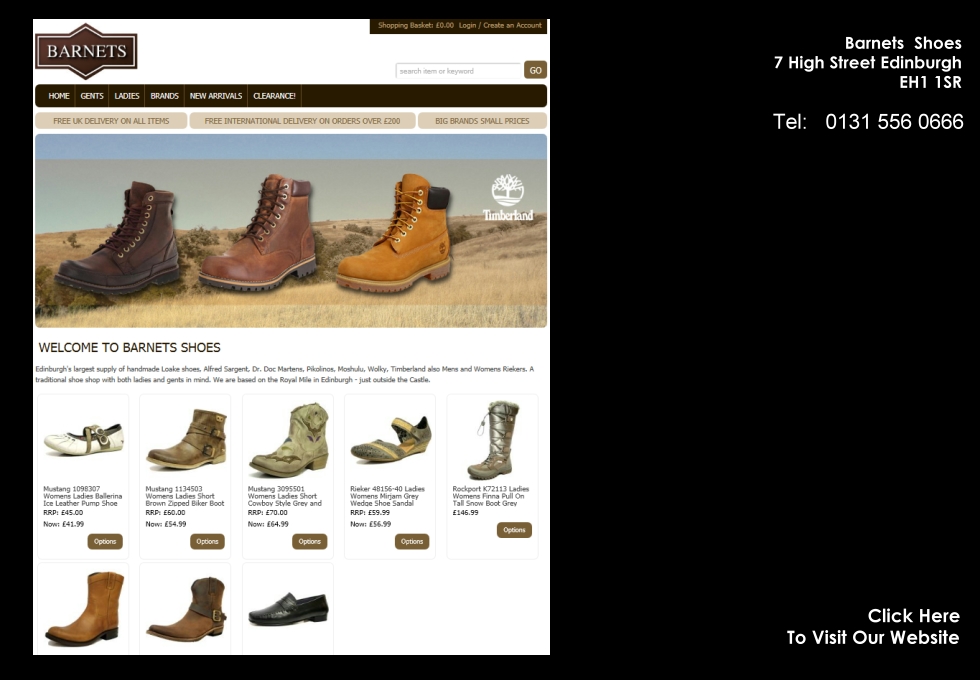The image size is (980, 680).
Task: Click Options for Mustang 1134503 biker boot
Action: (x=208, y=541)
